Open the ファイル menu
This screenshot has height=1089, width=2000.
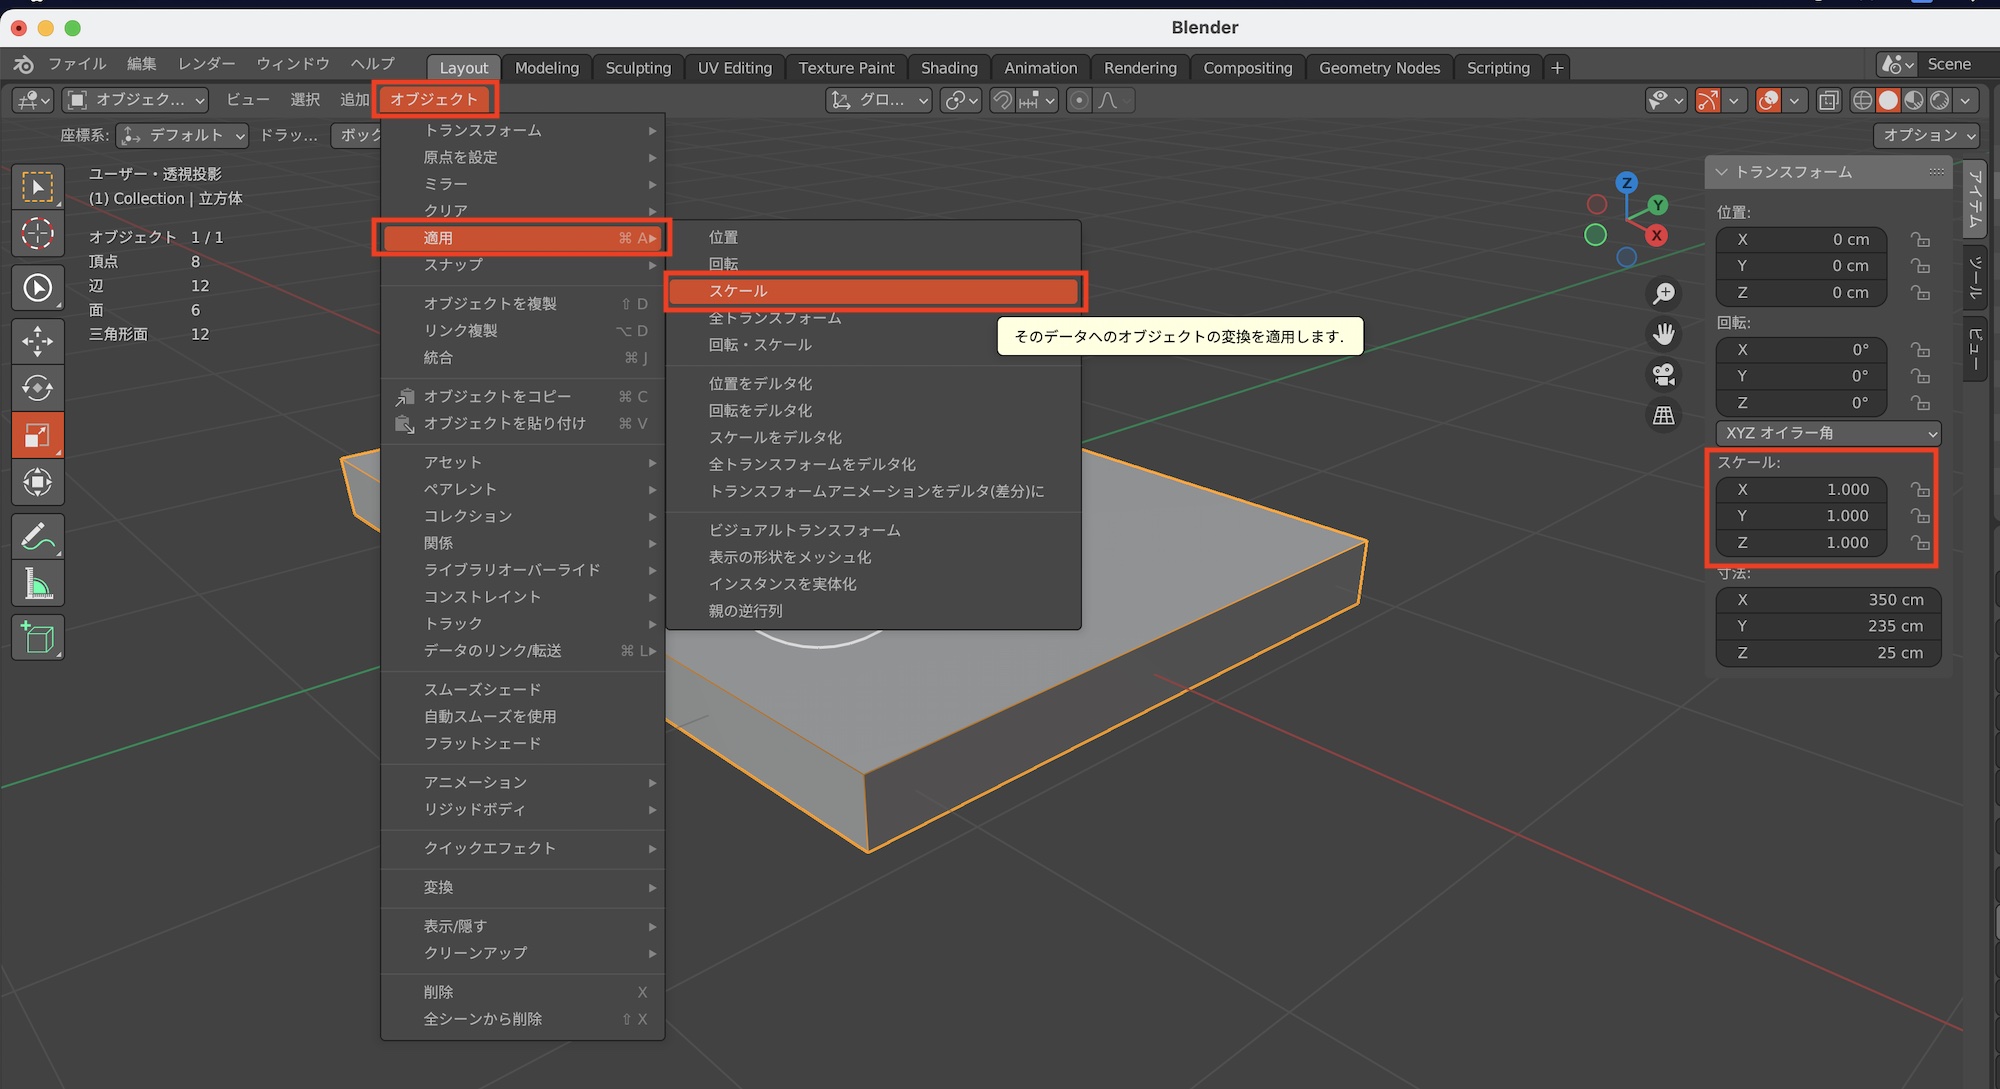[x=76, y=64]
